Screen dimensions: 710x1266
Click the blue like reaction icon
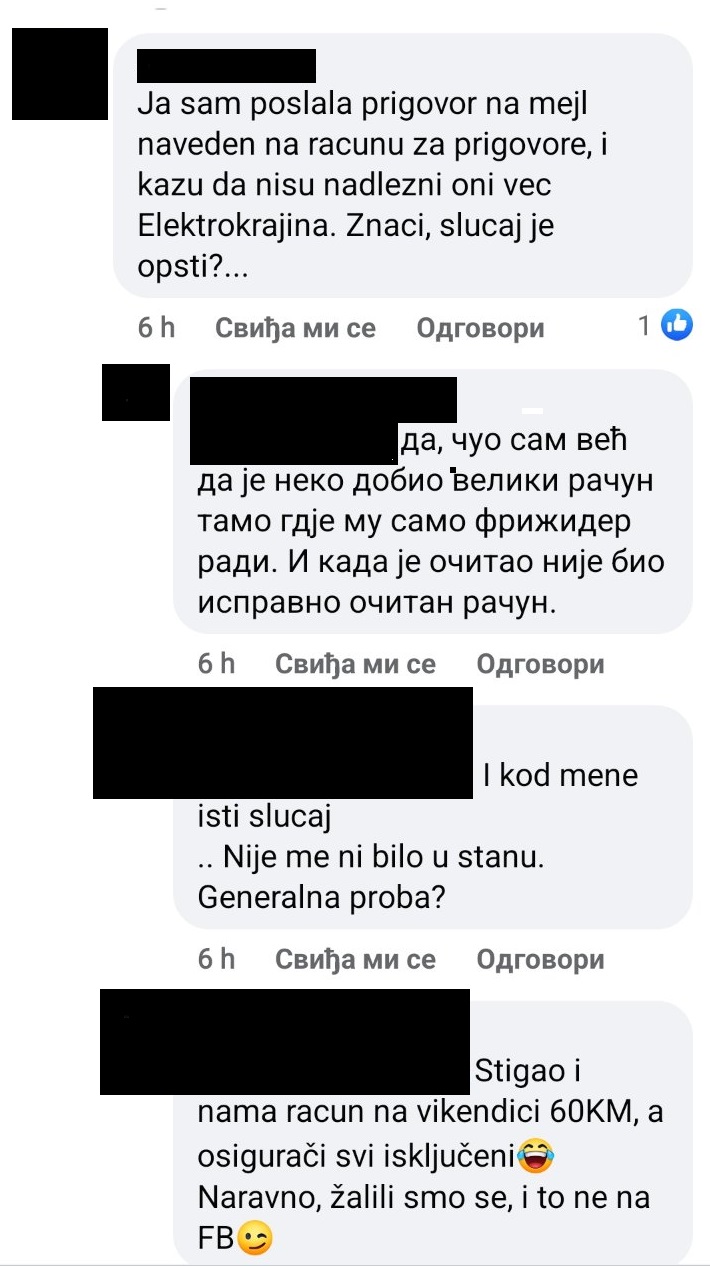point(677,324)
